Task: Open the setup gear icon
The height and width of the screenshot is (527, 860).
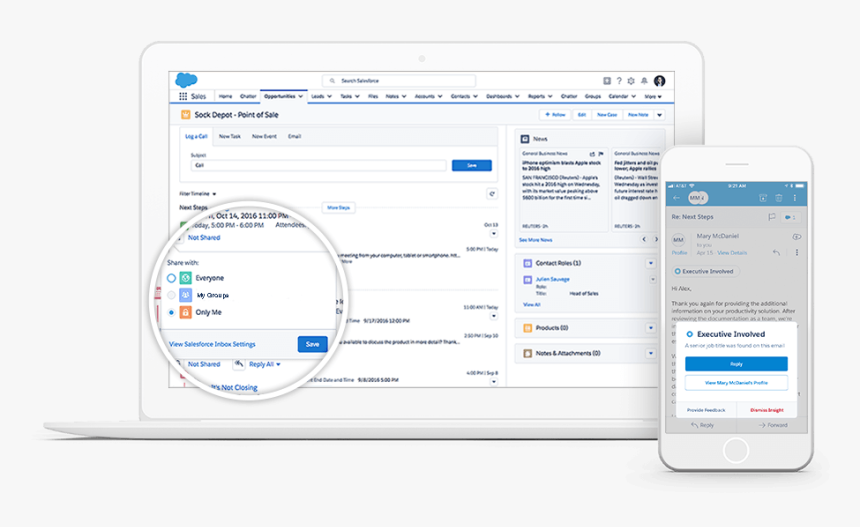Action: coord(631,81)
